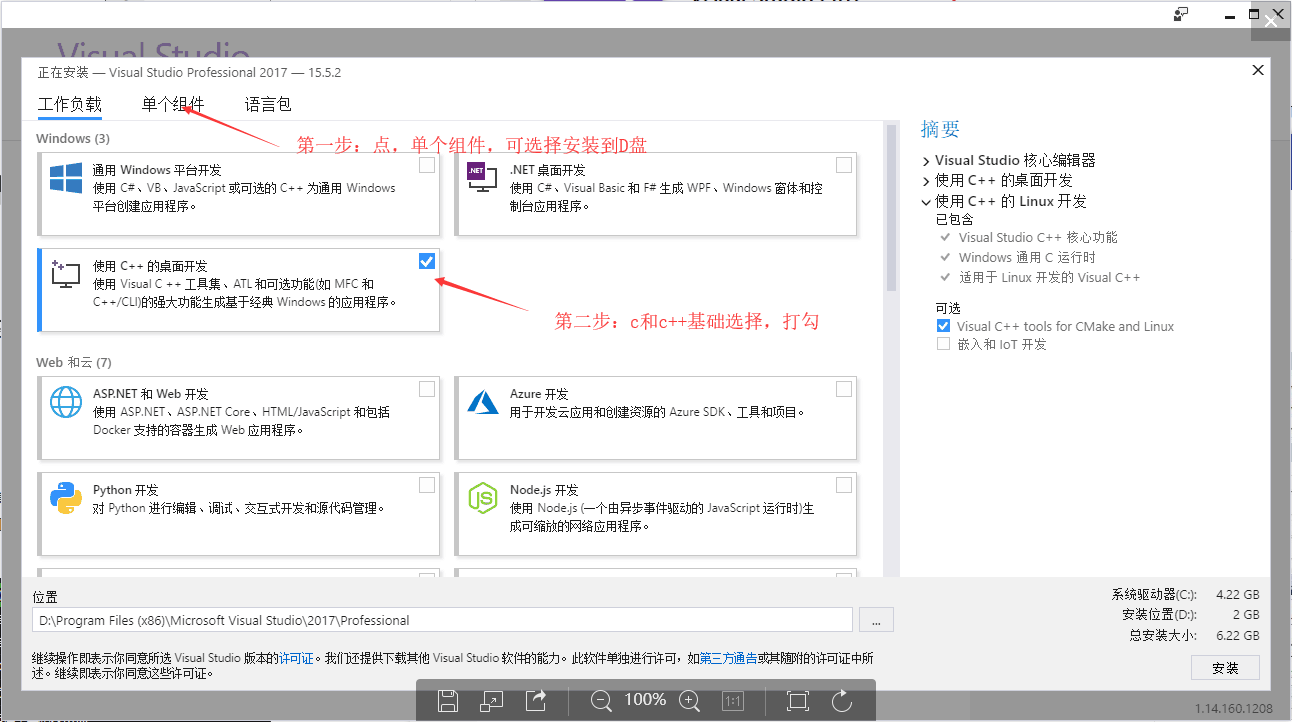Screen dimensions: 1292x722
Task: Switch to the 语言包 tab
Action: (268, 104)
